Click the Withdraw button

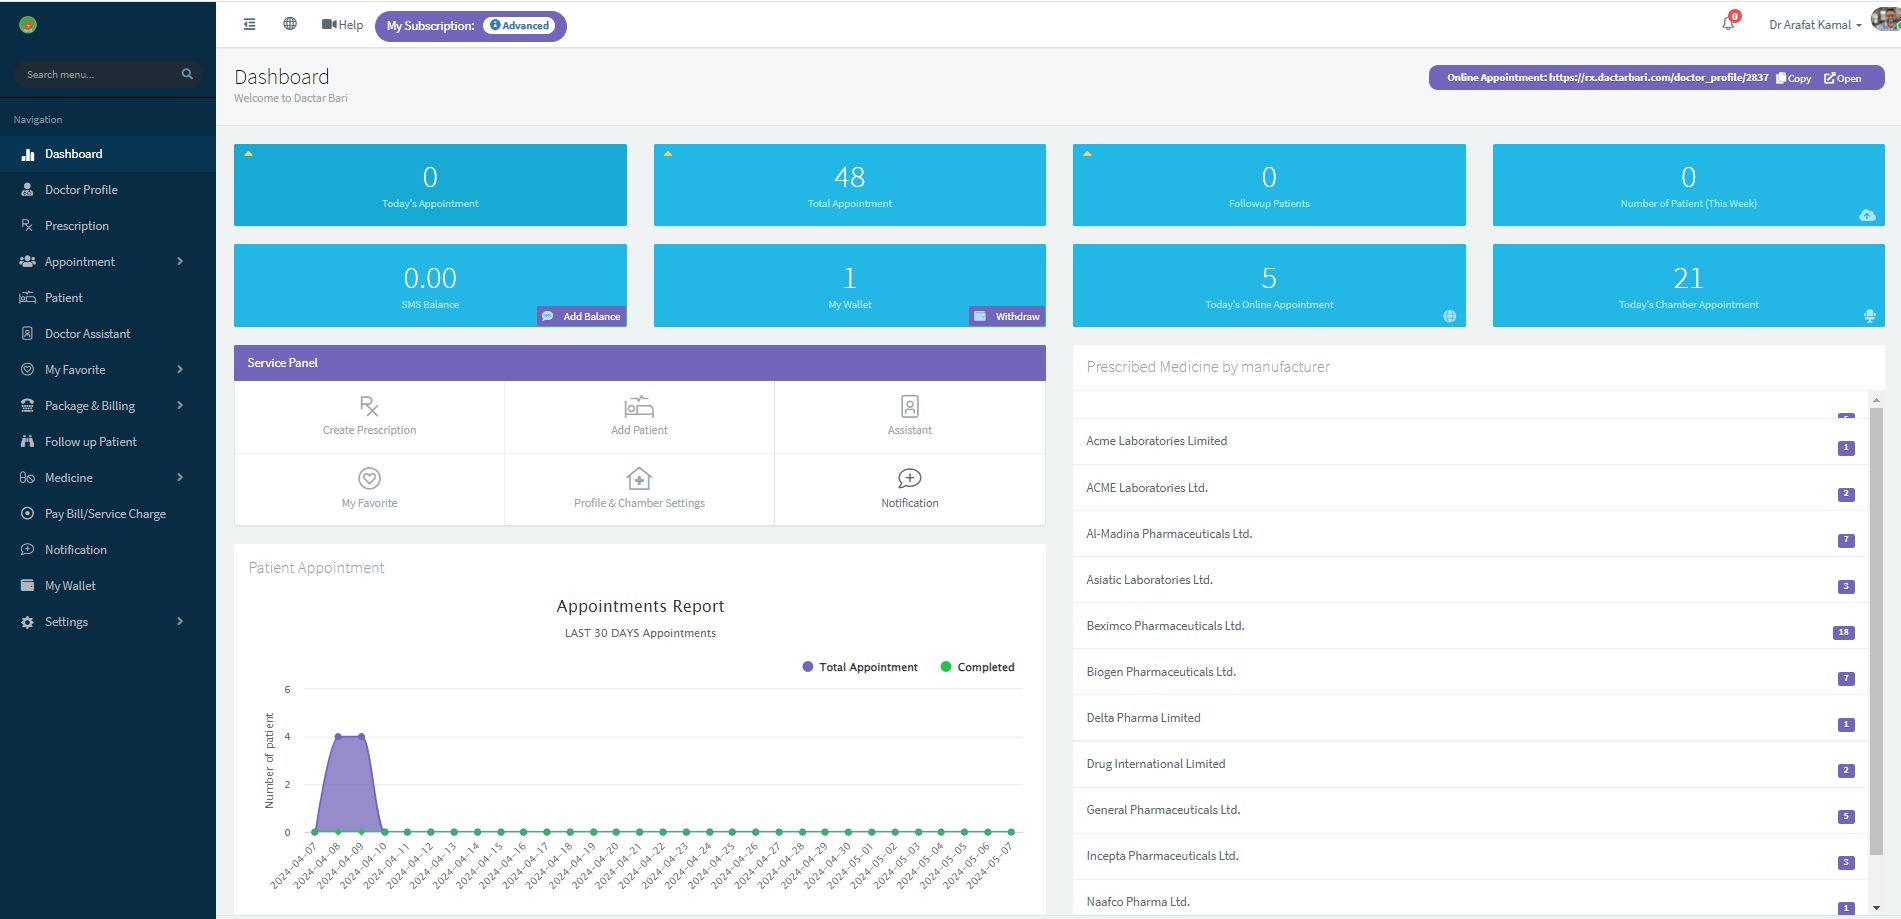tap(1007, 316)
